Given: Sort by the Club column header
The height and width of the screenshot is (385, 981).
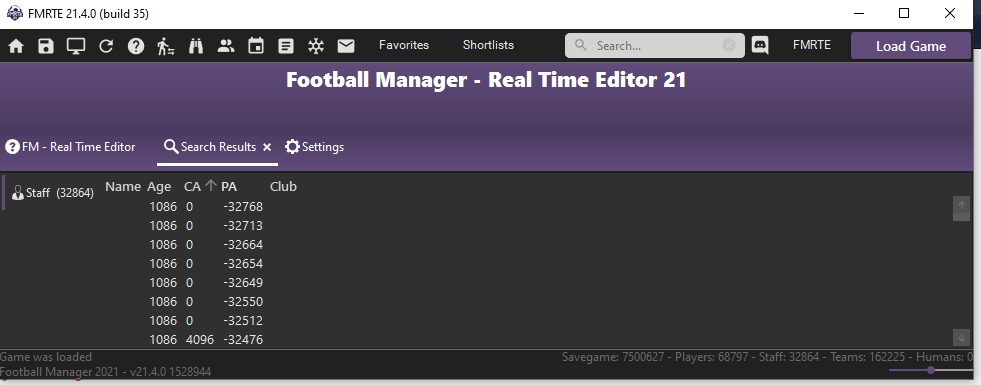Looking at the screenshot, I should [283, 187].
